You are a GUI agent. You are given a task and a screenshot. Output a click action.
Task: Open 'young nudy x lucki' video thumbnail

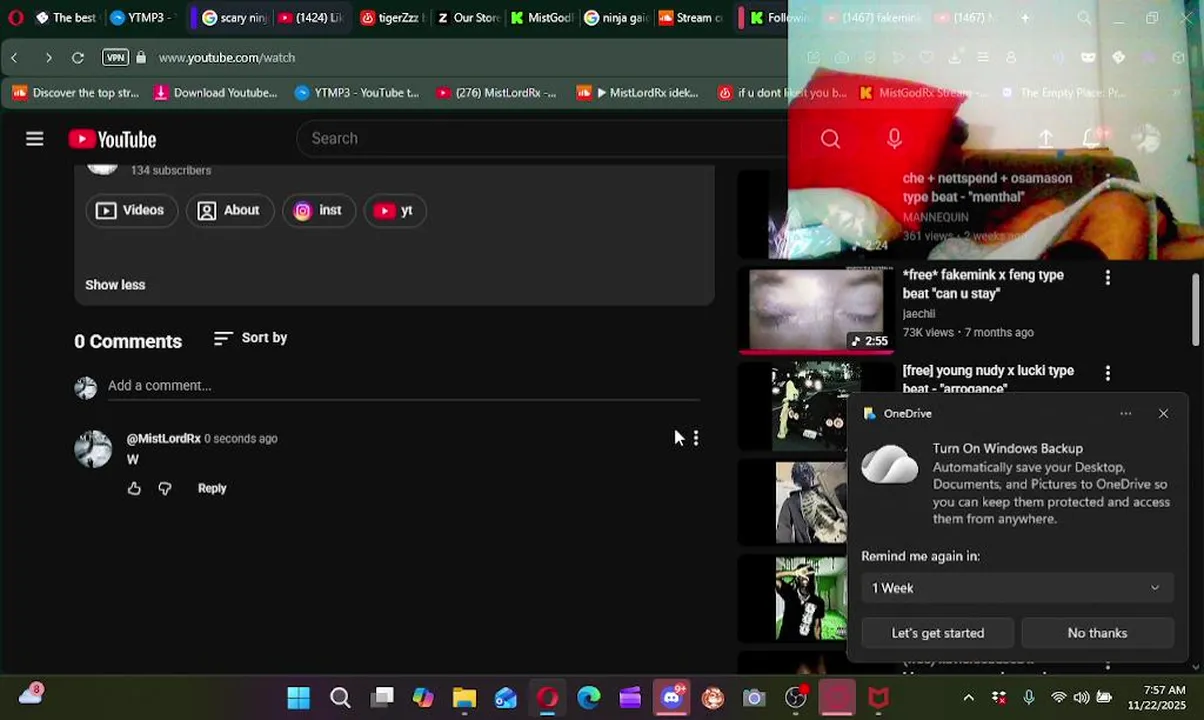pyautogui.click(x=816, y=405)
